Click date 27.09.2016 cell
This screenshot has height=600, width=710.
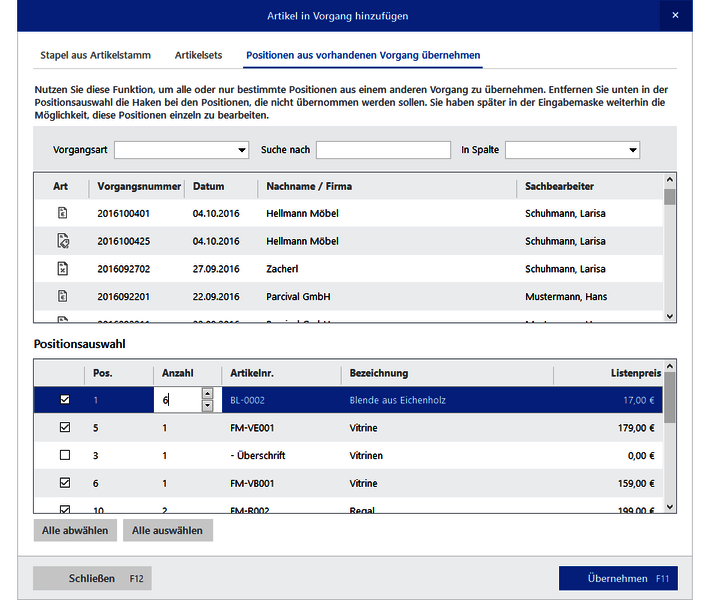tap(216, 269)
